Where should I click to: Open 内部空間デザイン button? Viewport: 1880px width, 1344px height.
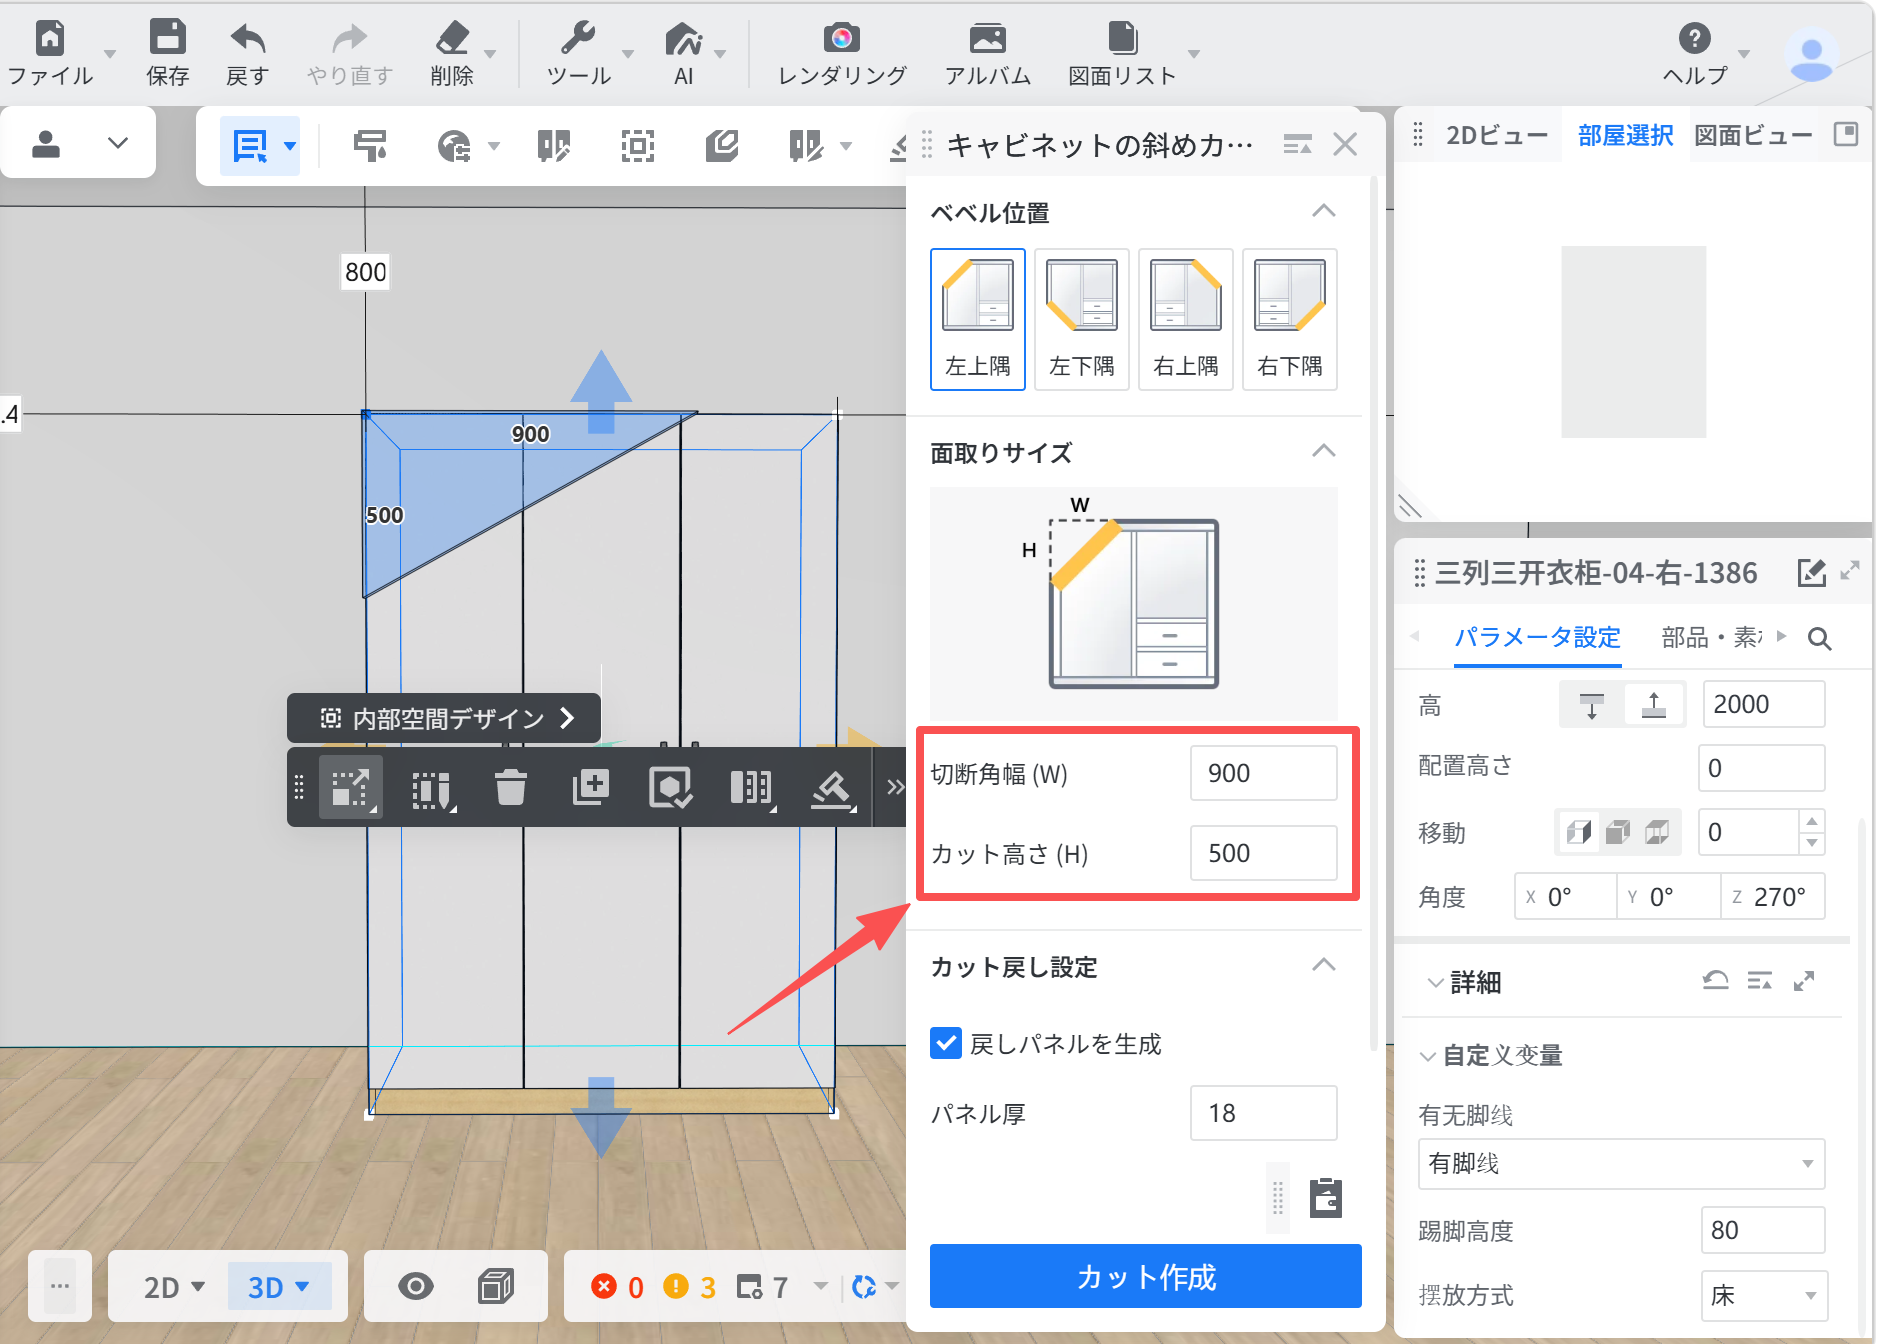coord(444,718)
